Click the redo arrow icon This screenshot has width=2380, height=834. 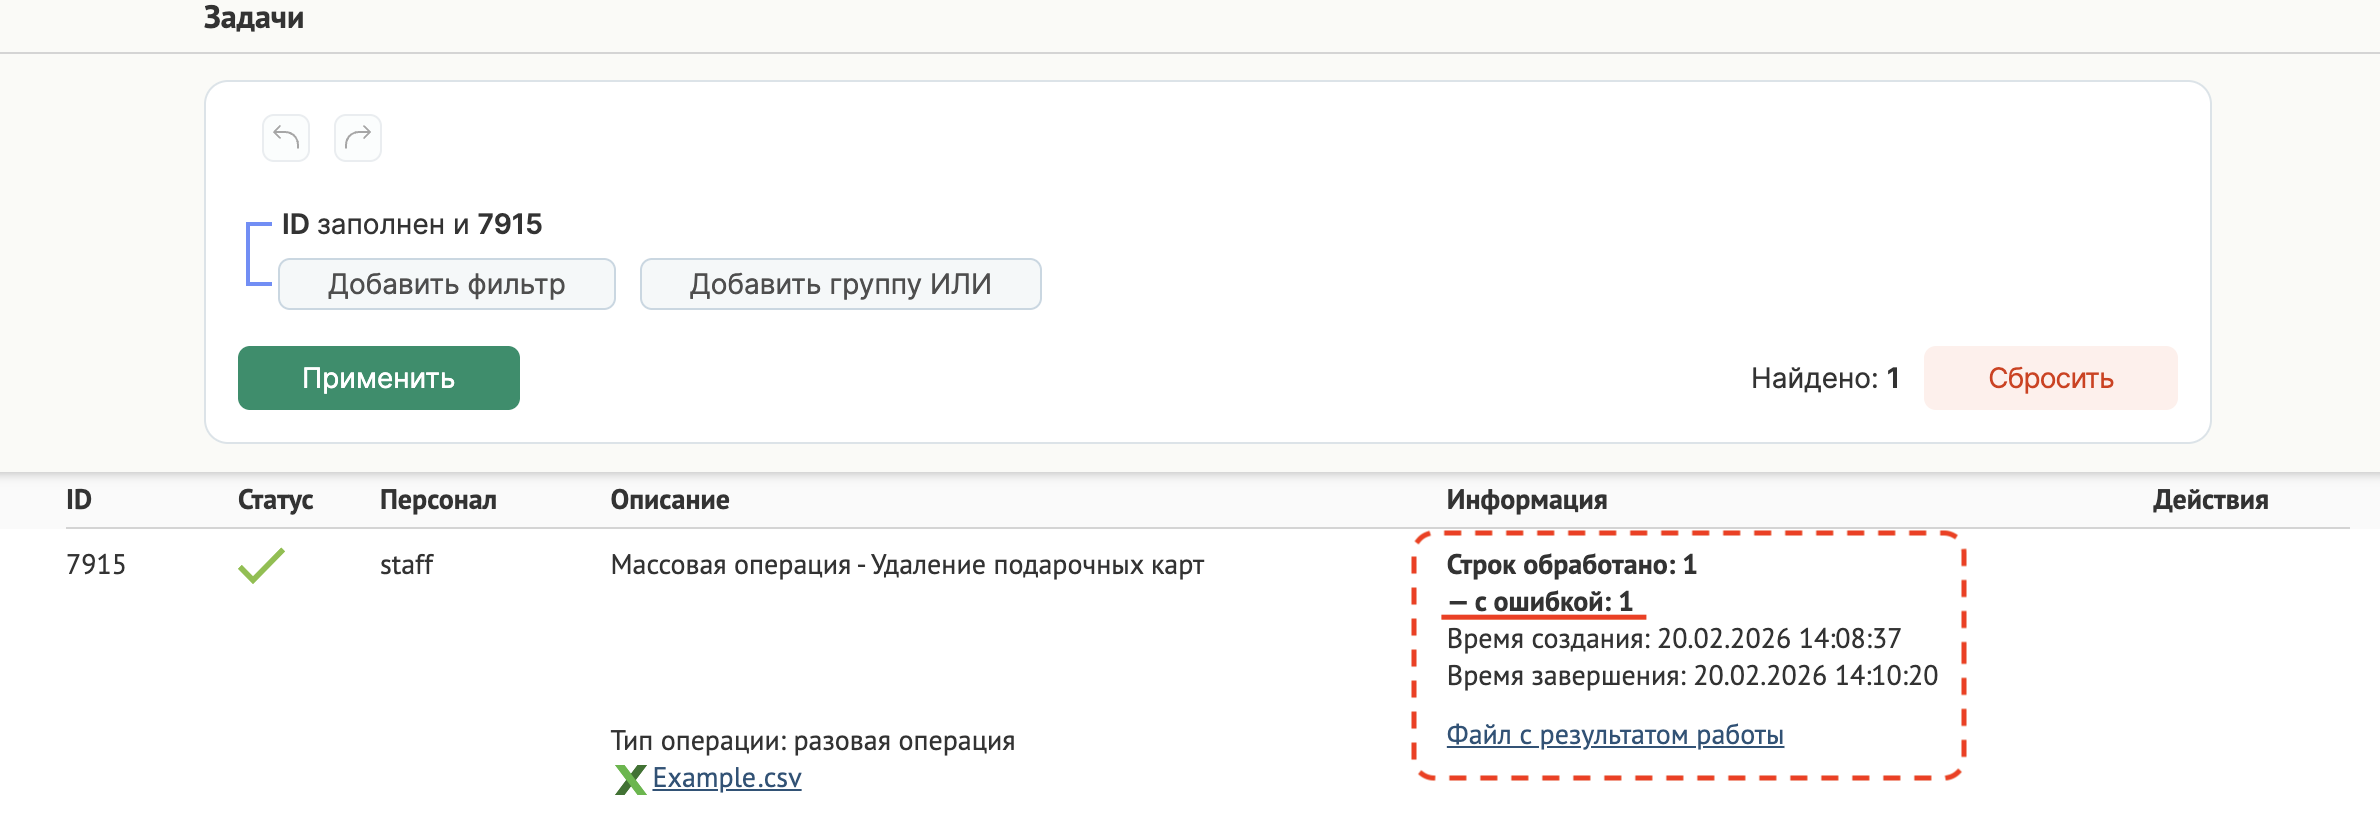pos(358,138)
